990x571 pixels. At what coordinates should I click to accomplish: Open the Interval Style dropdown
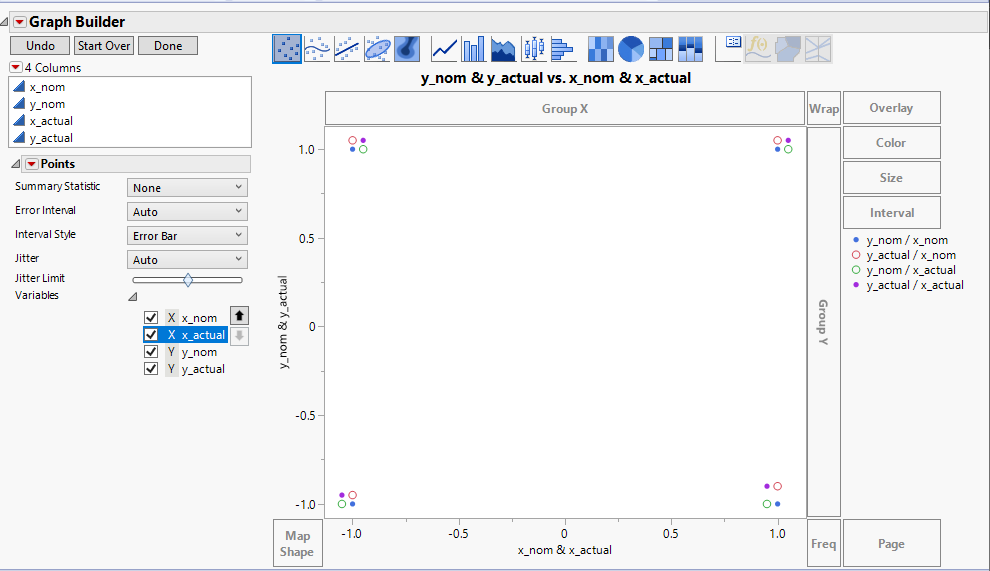click(x=187, y=236)
